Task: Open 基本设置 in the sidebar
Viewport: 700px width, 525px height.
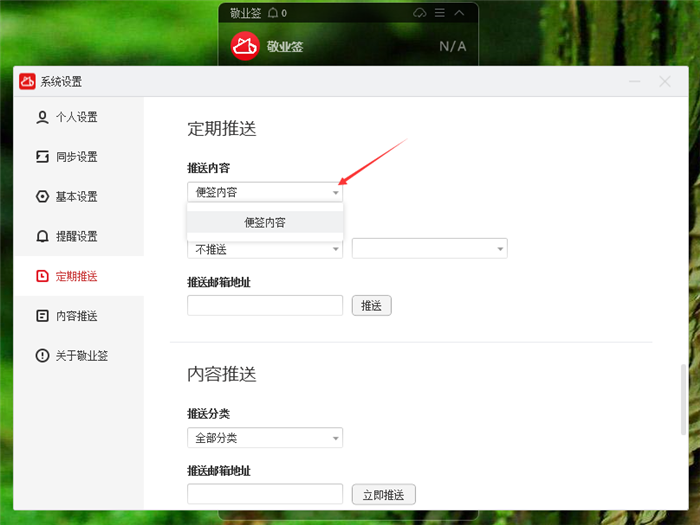Action: coord(79,196)
